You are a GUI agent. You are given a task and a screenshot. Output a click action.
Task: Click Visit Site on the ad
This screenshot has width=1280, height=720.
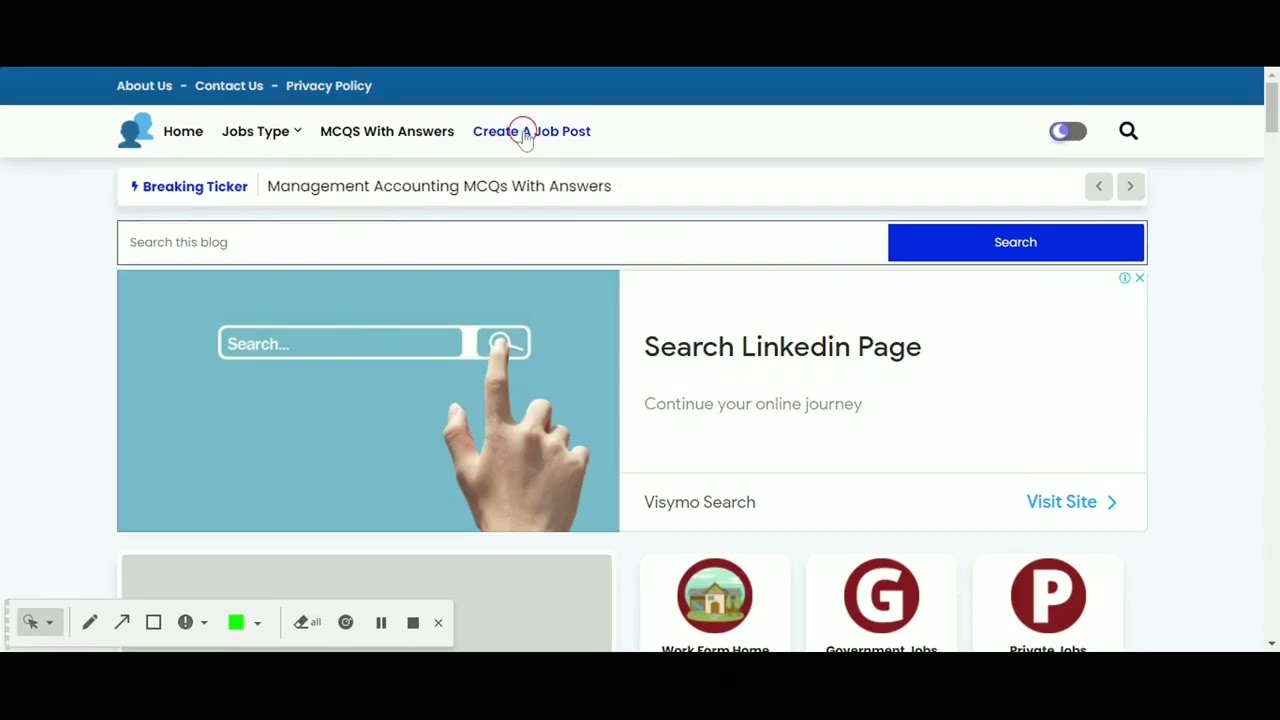coord(1072,502)
